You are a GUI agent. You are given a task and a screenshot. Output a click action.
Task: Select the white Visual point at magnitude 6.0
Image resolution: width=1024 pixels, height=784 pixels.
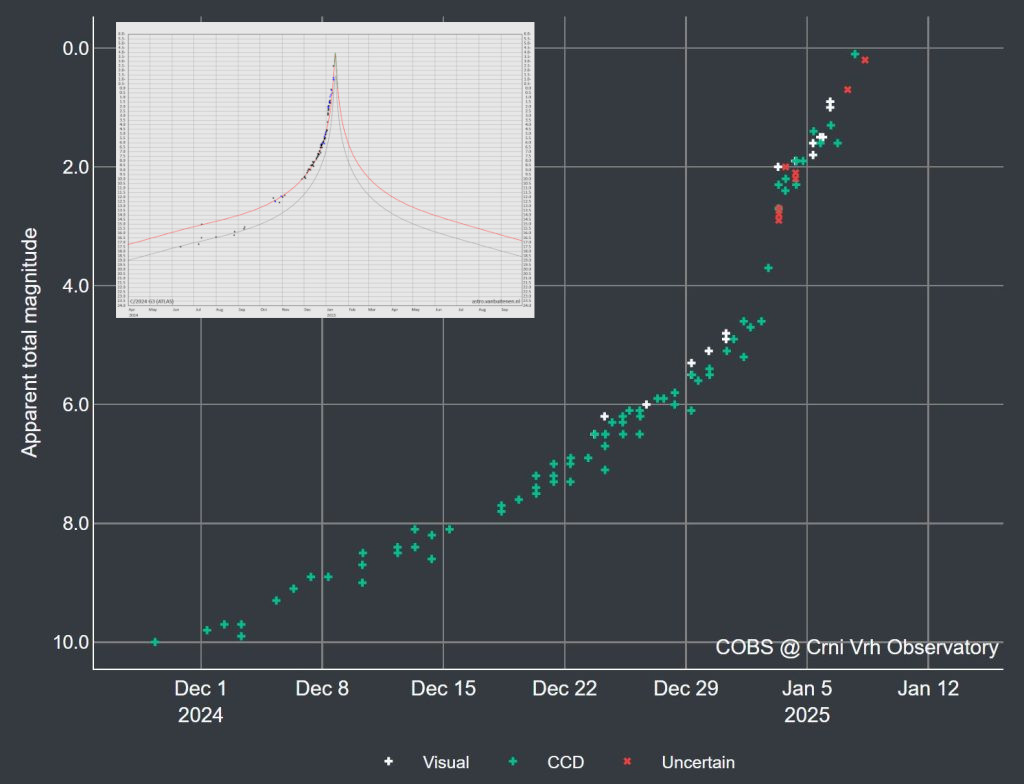click(646, 404)
